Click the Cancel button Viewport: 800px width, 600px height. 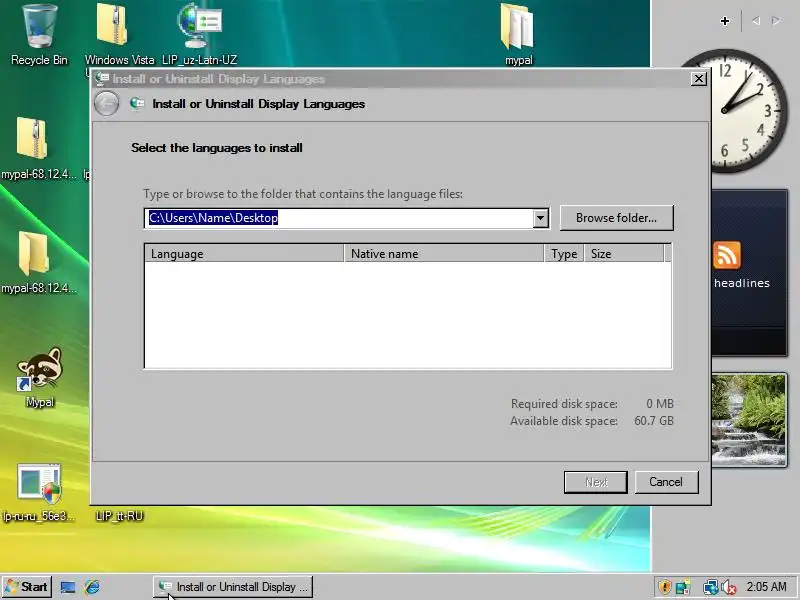(666, 482)
